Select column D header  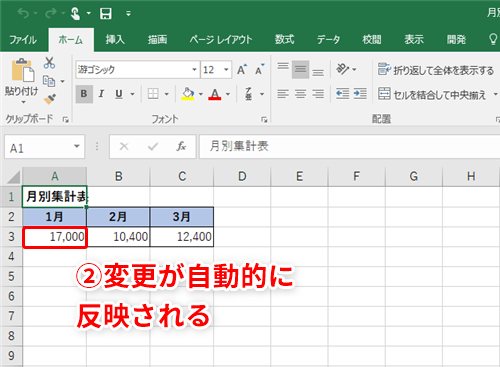tap(242, 176)
